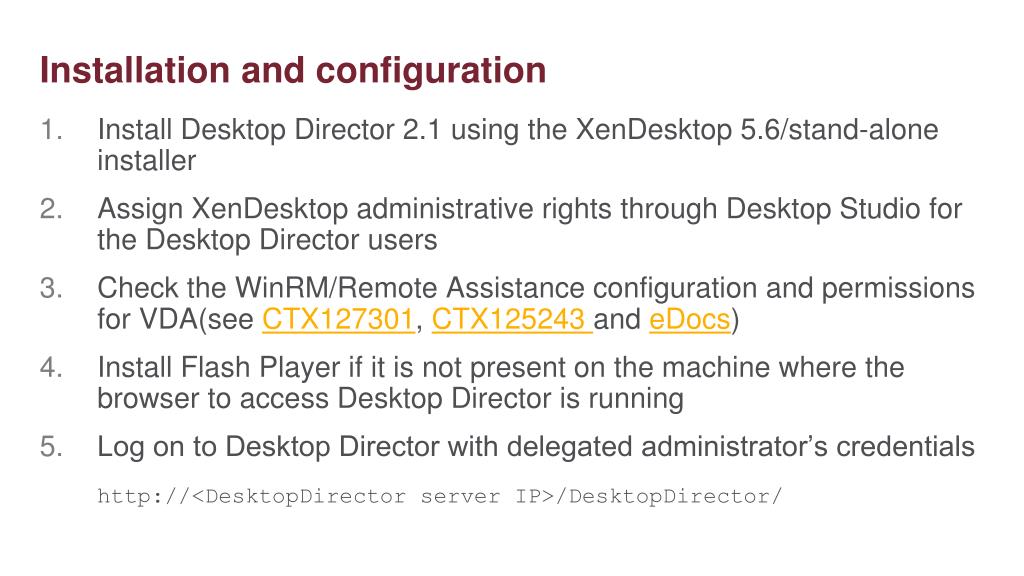The width and height of the screenshot is (1024, 576).
Task: Click the 'XenDesktop 5.6/stand-alone' text
Action: [757, 130]
